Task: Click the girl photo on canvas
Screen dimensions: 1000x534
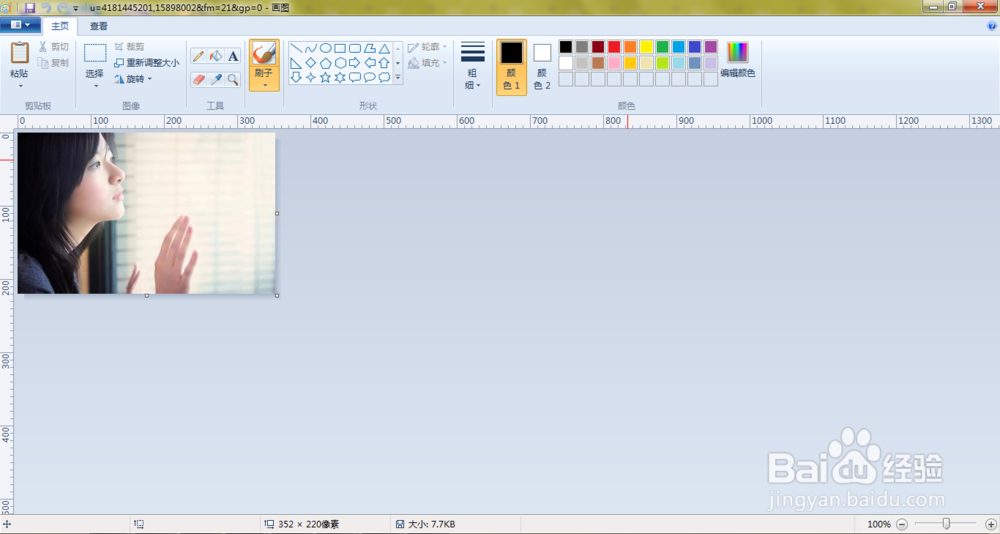Action: click(x=146, y=213)
